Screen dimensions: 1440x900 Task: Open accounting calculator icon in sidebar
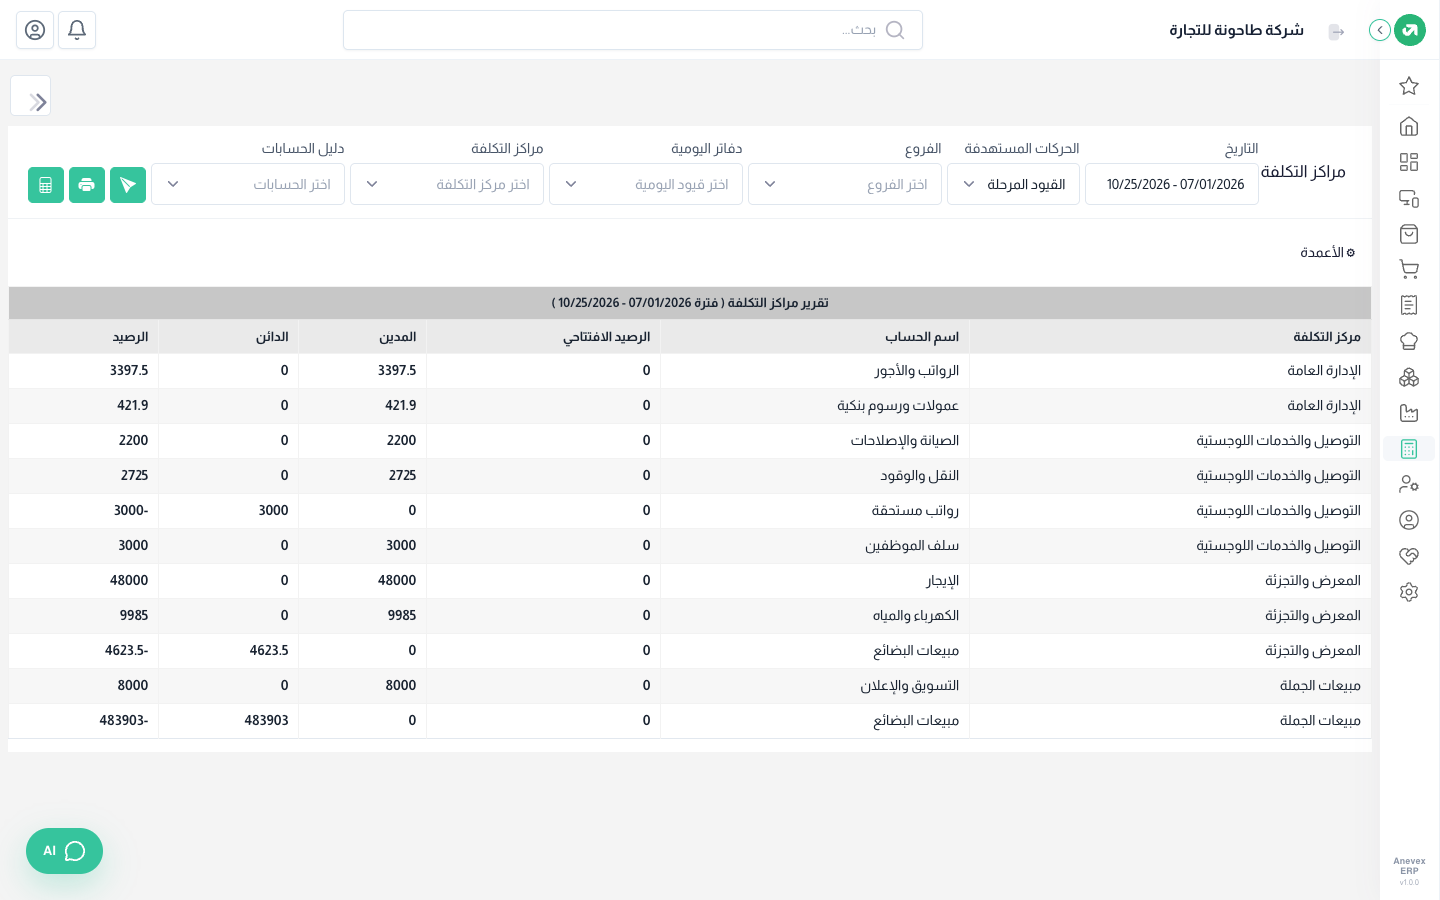[1409, 449]
